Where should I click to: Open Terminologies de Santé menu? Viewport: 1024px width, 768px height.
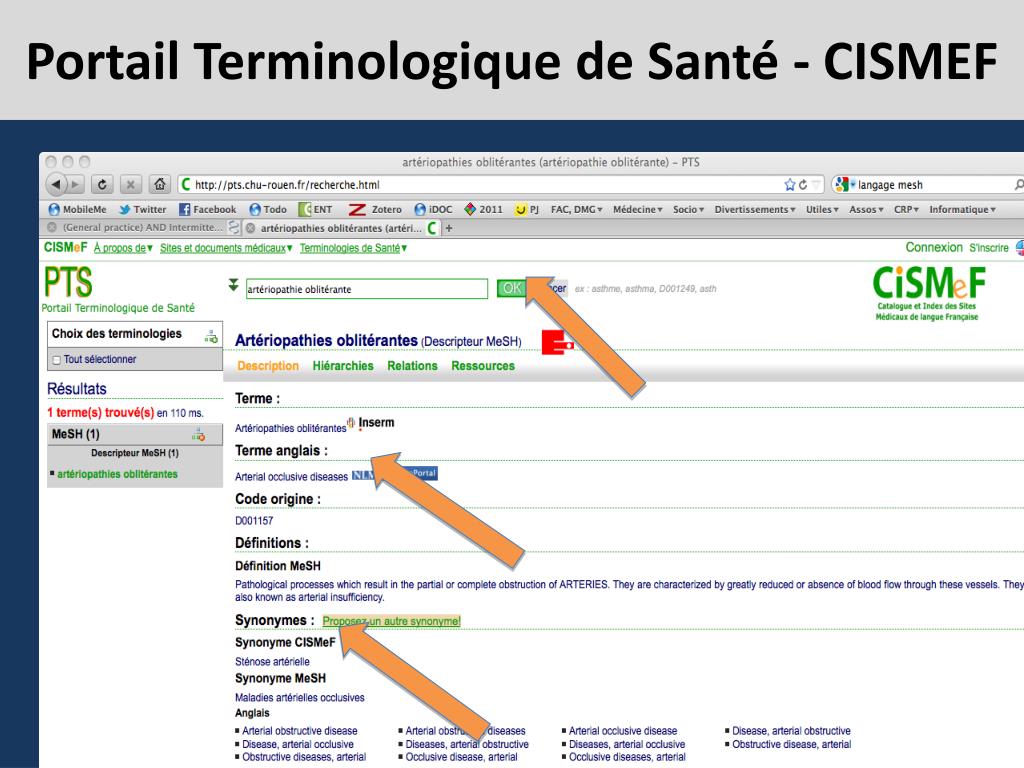tap(353, 248)
